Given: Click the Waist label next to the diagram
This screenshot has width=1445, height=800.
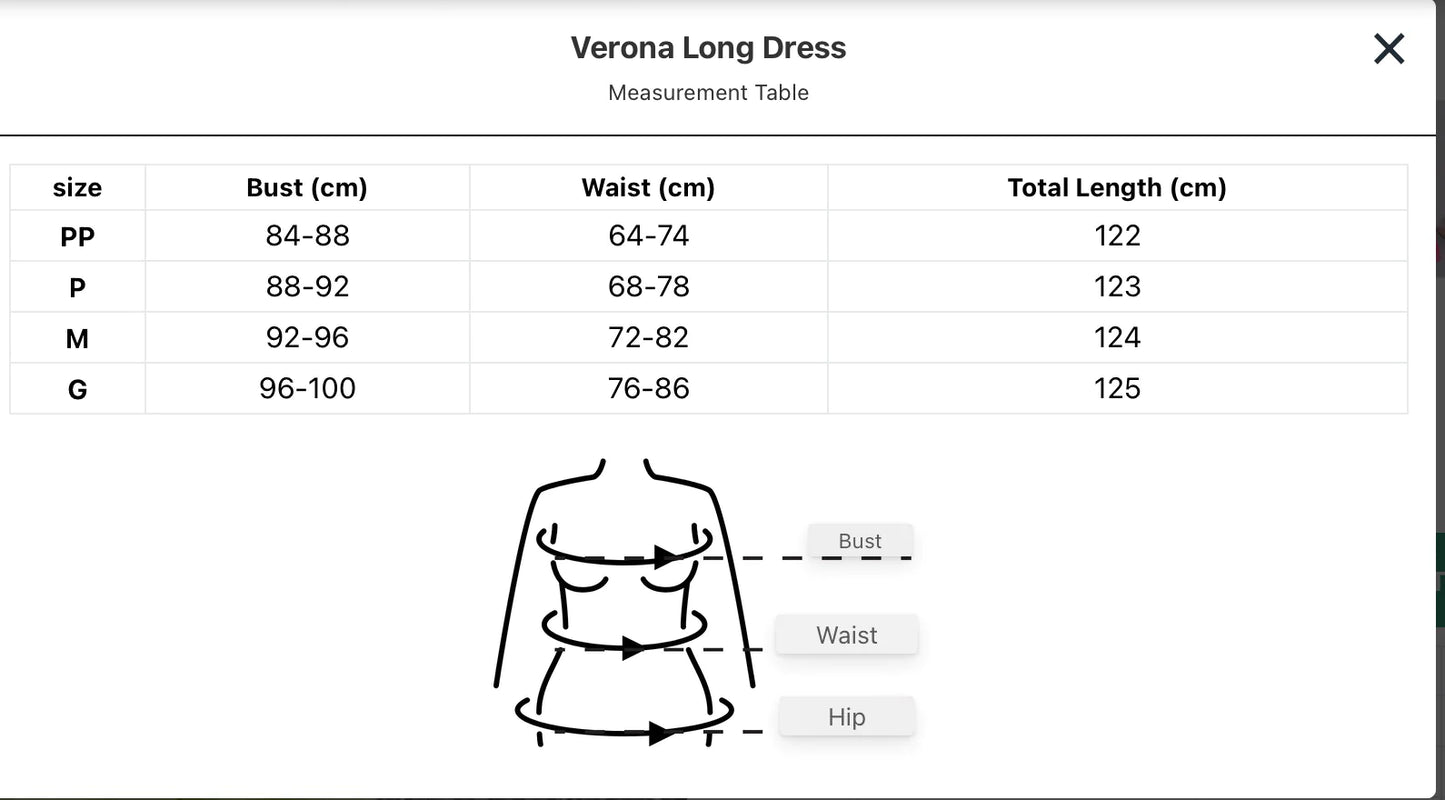Looking at the screenshot, I should (846, 634).
